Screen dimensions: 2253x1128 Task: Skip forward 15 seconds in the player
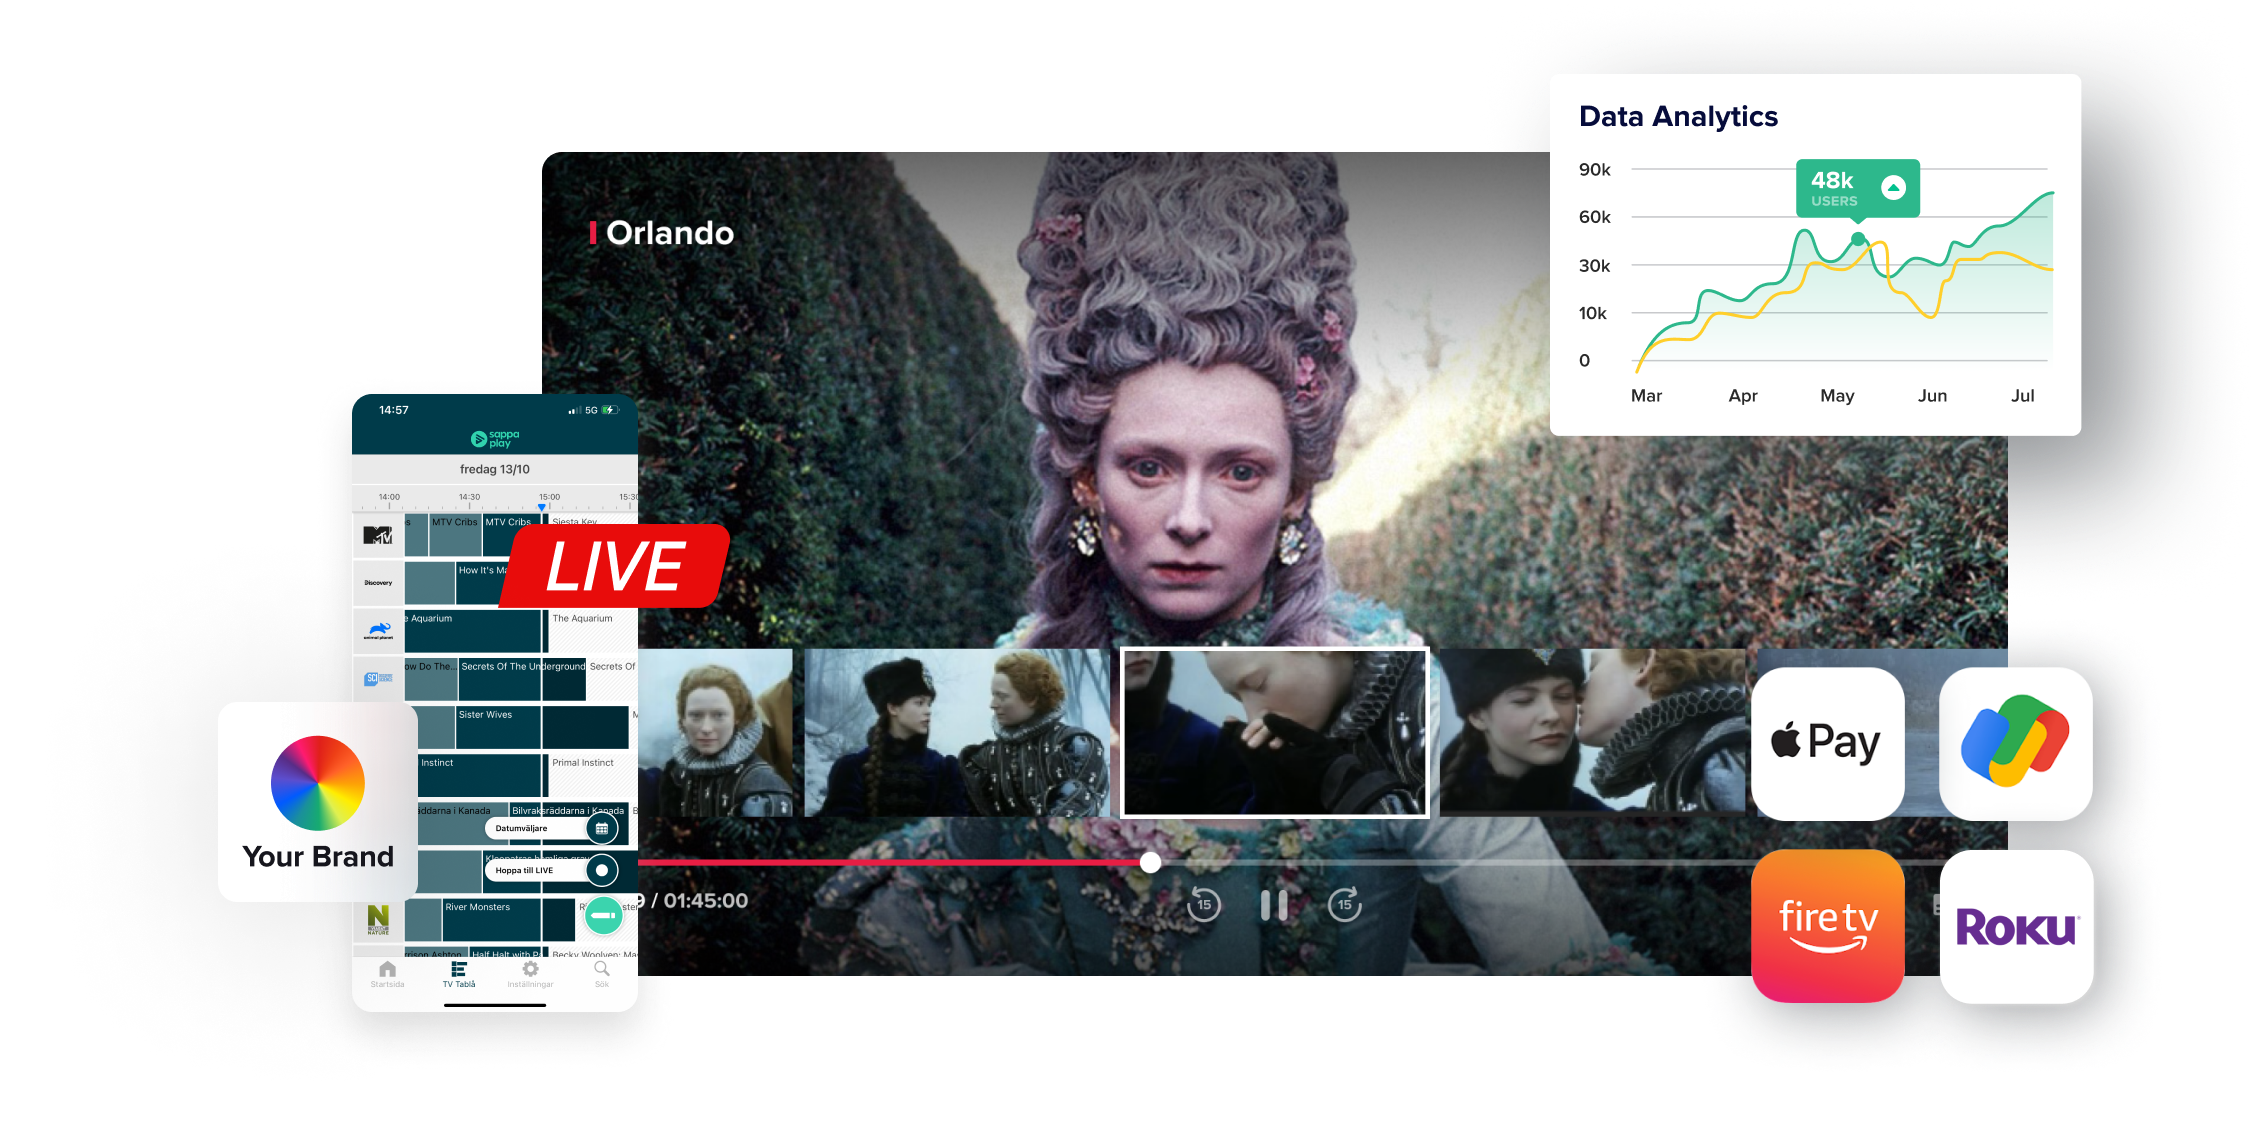(x=1345, y=905)
